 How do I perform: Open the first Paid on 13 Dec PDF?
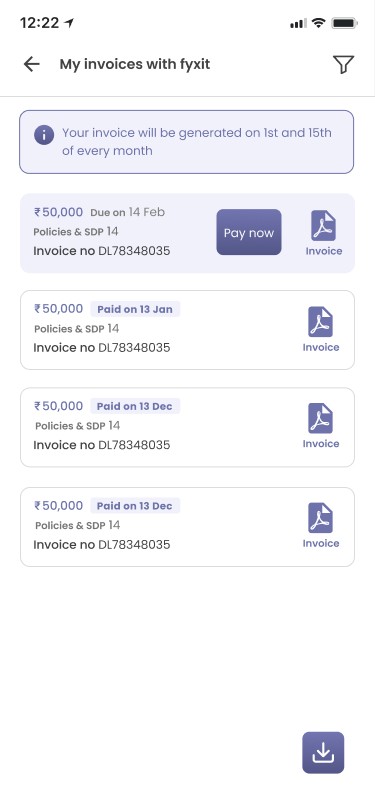click(321, 418)
